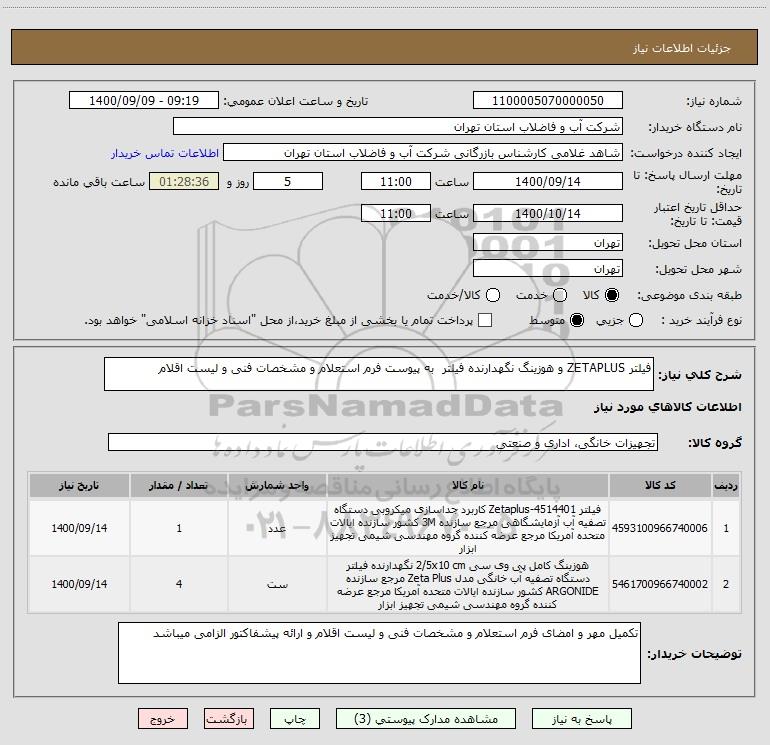Click the need number field 1100005070000050
This screenshot has width=770, height=745.
pyautogui.click(x=548, y=101)
